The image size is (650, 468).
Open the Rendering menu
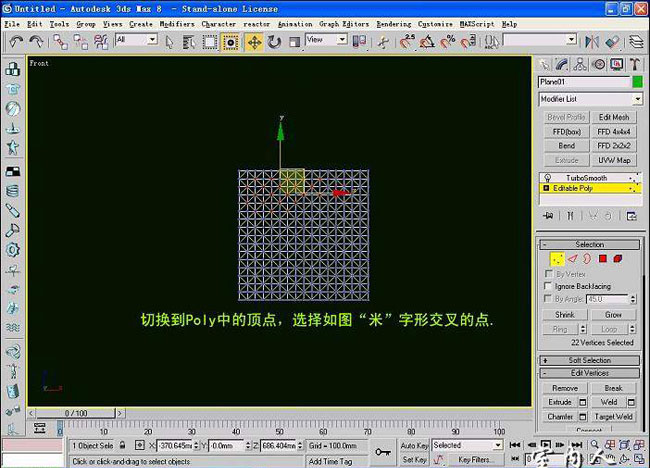pyautogui.click(x=394, y=24)
